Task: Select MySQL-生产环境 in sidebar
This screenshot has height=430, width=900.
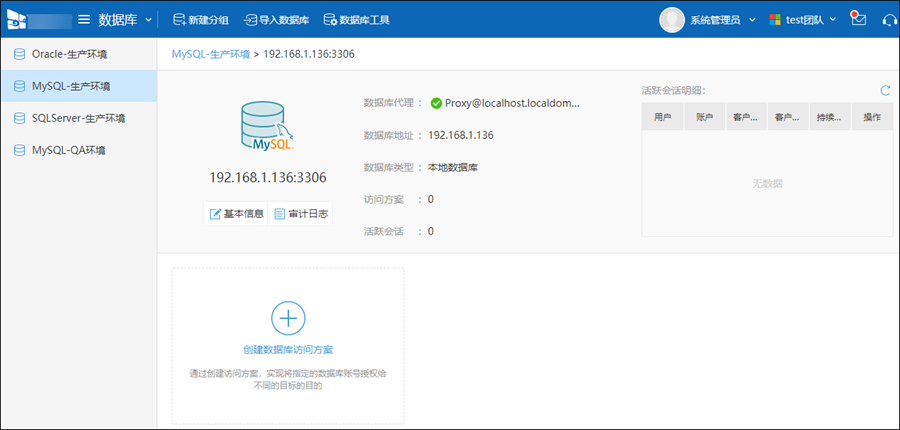Action: (x=79, y=86)
